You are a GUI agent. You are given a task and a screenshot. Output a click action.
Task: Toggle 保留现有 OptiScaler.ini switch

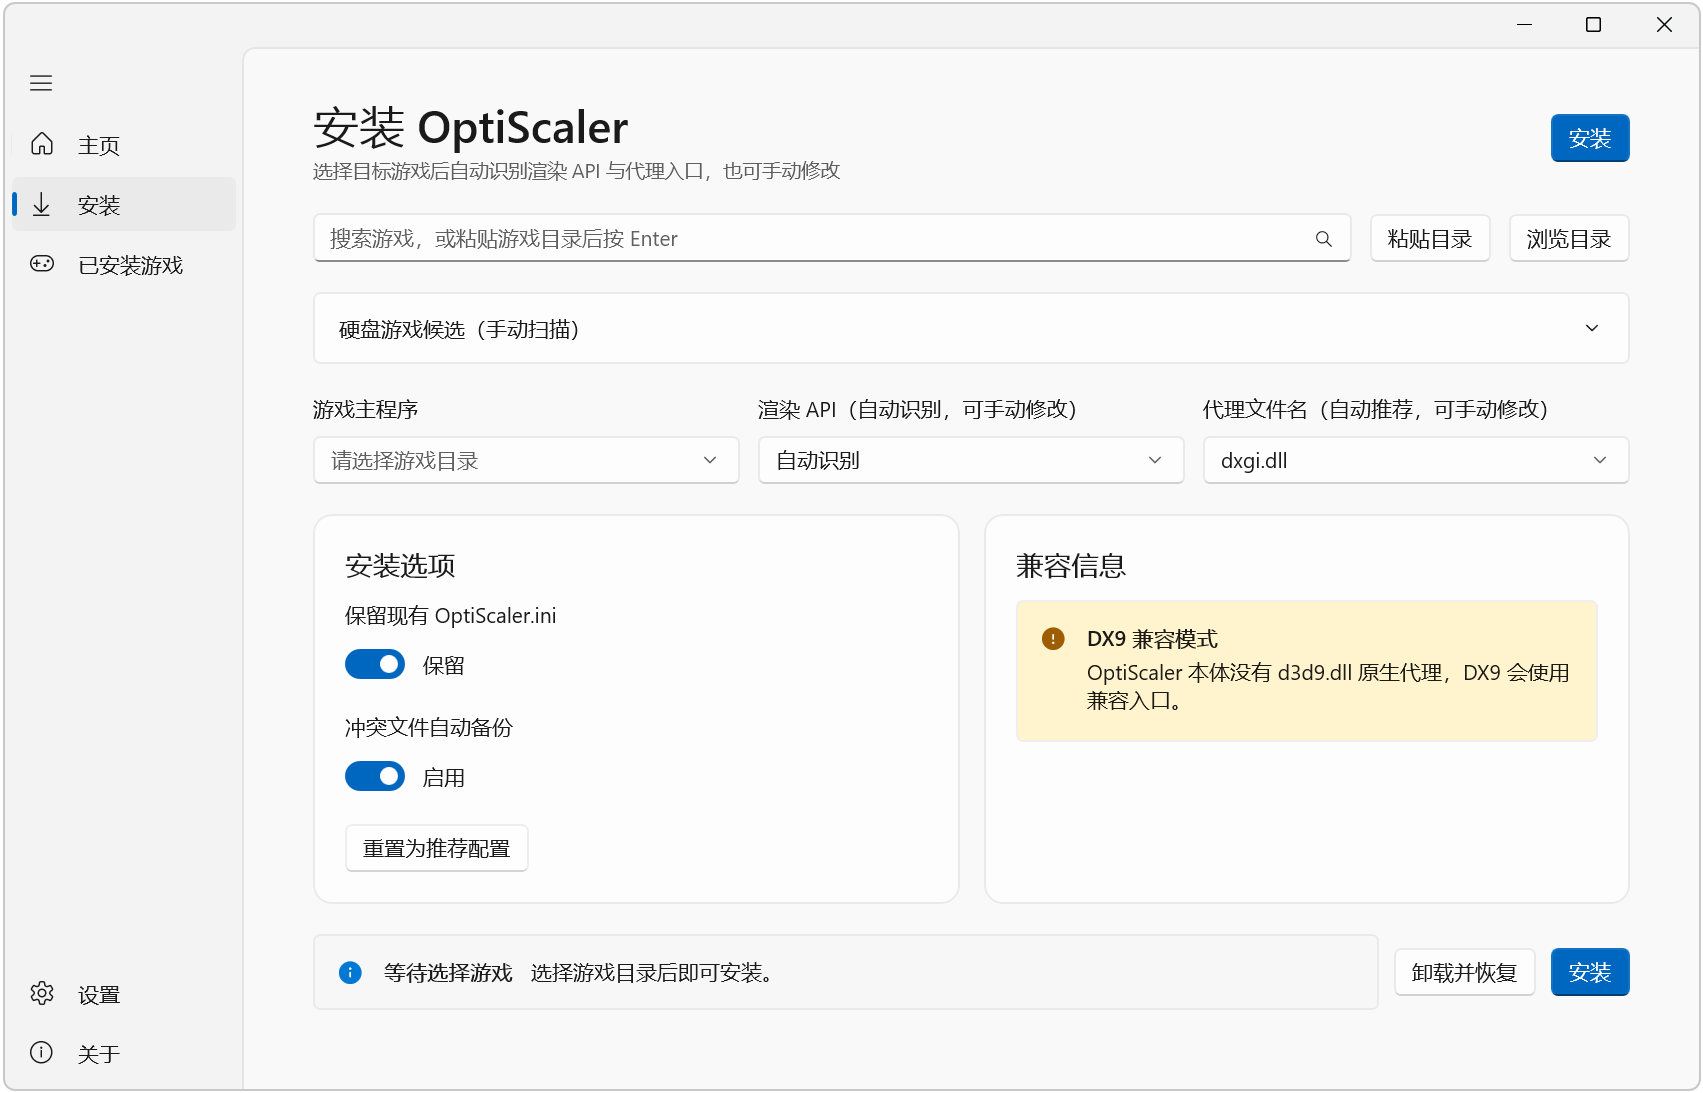[375, 664]
